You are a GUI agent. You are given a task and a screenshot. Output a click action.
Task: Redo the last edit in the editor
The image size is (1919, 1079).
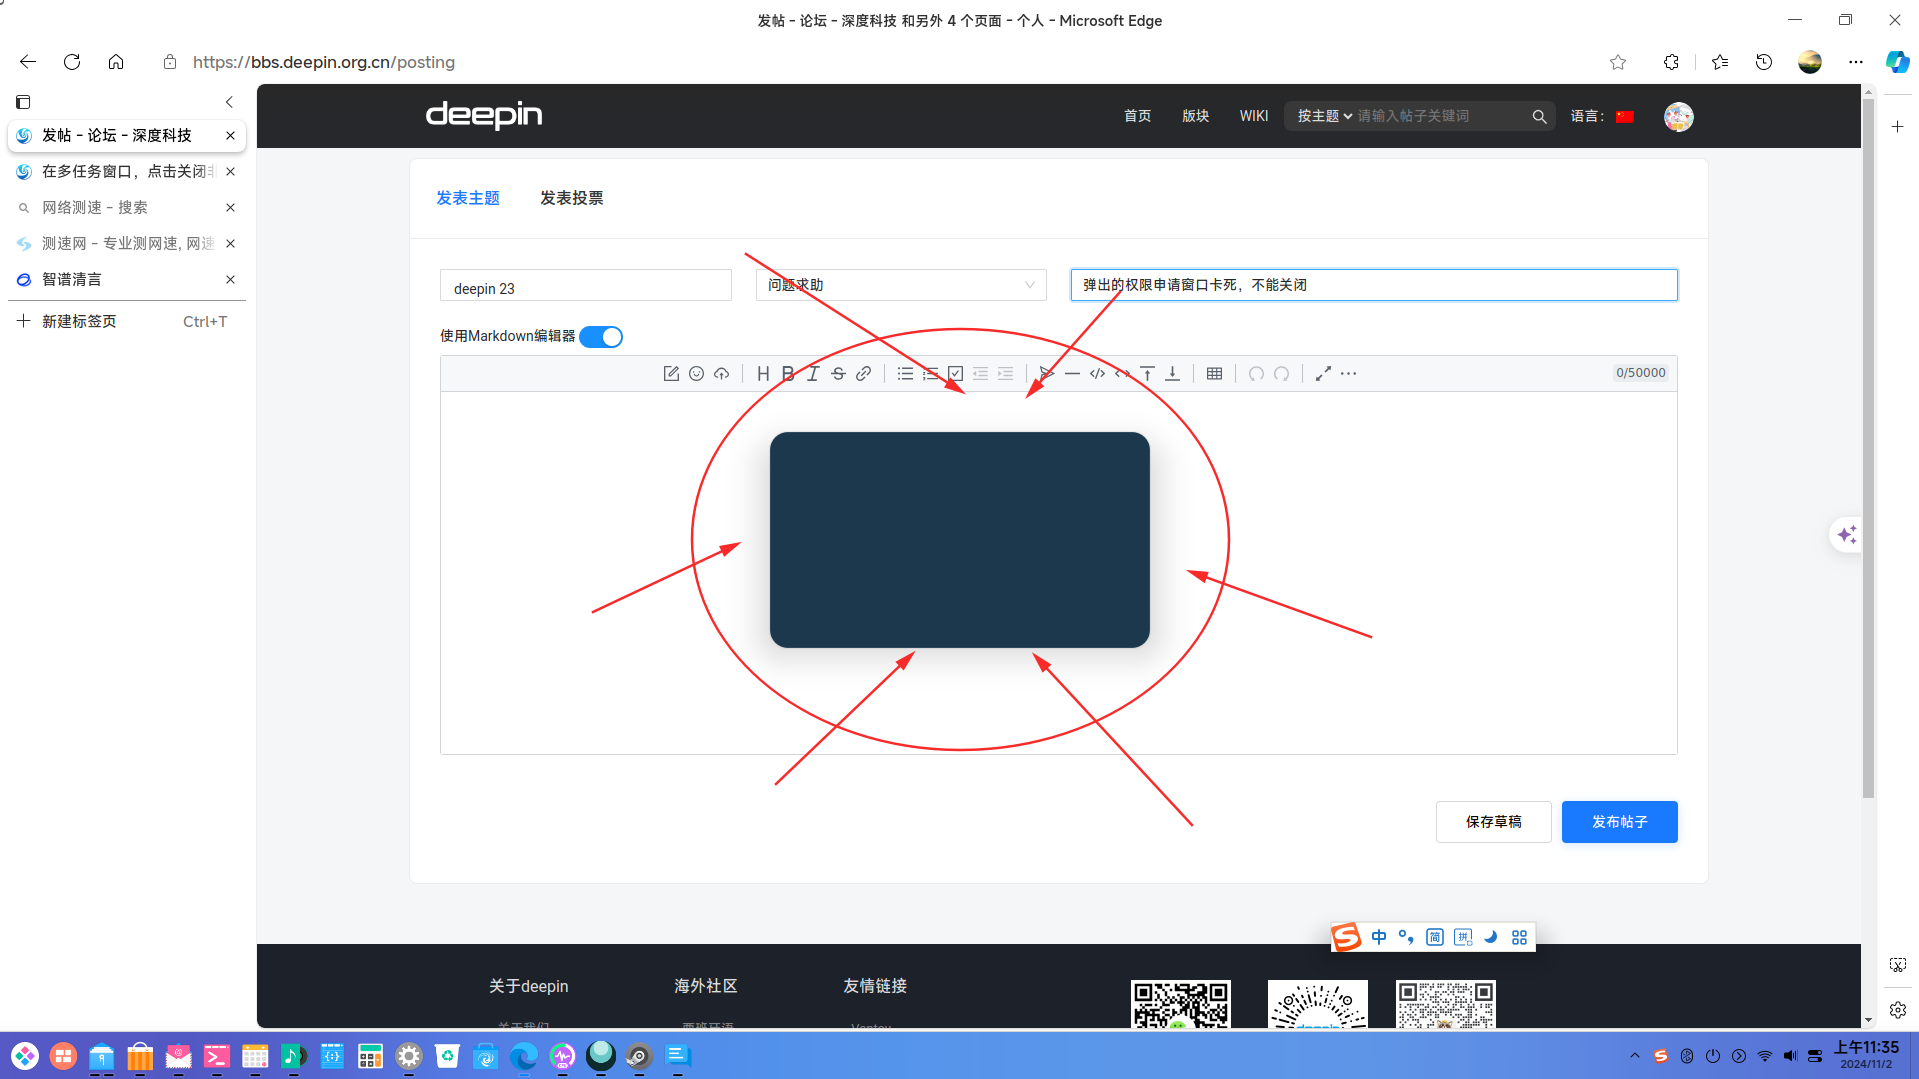coord(1281,374)
